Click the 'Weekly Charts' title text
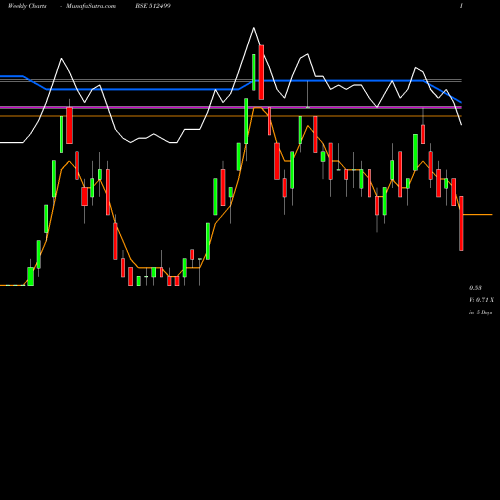This screenshot has height=500, width=500. click(x=27, y=6)
